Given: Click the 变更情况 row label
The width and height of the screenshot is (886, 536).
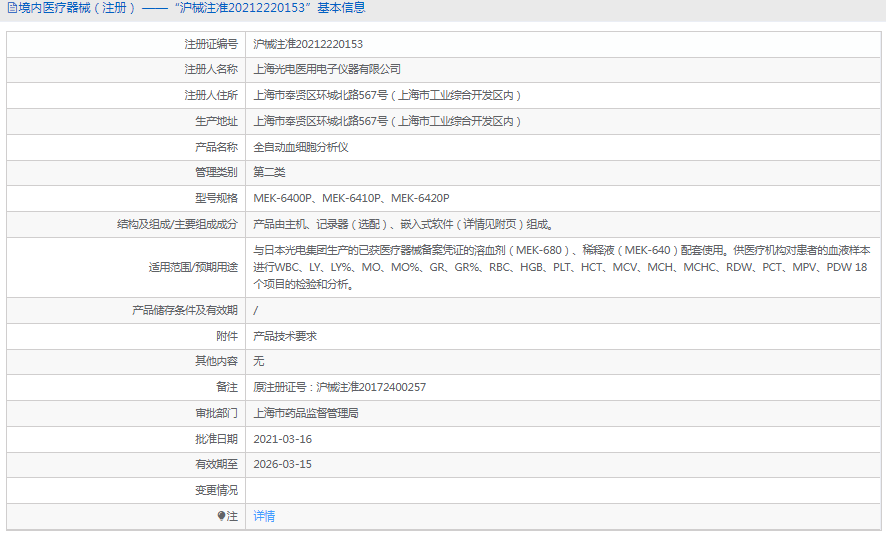Looking at the screenshot, I should pos(216,490).
